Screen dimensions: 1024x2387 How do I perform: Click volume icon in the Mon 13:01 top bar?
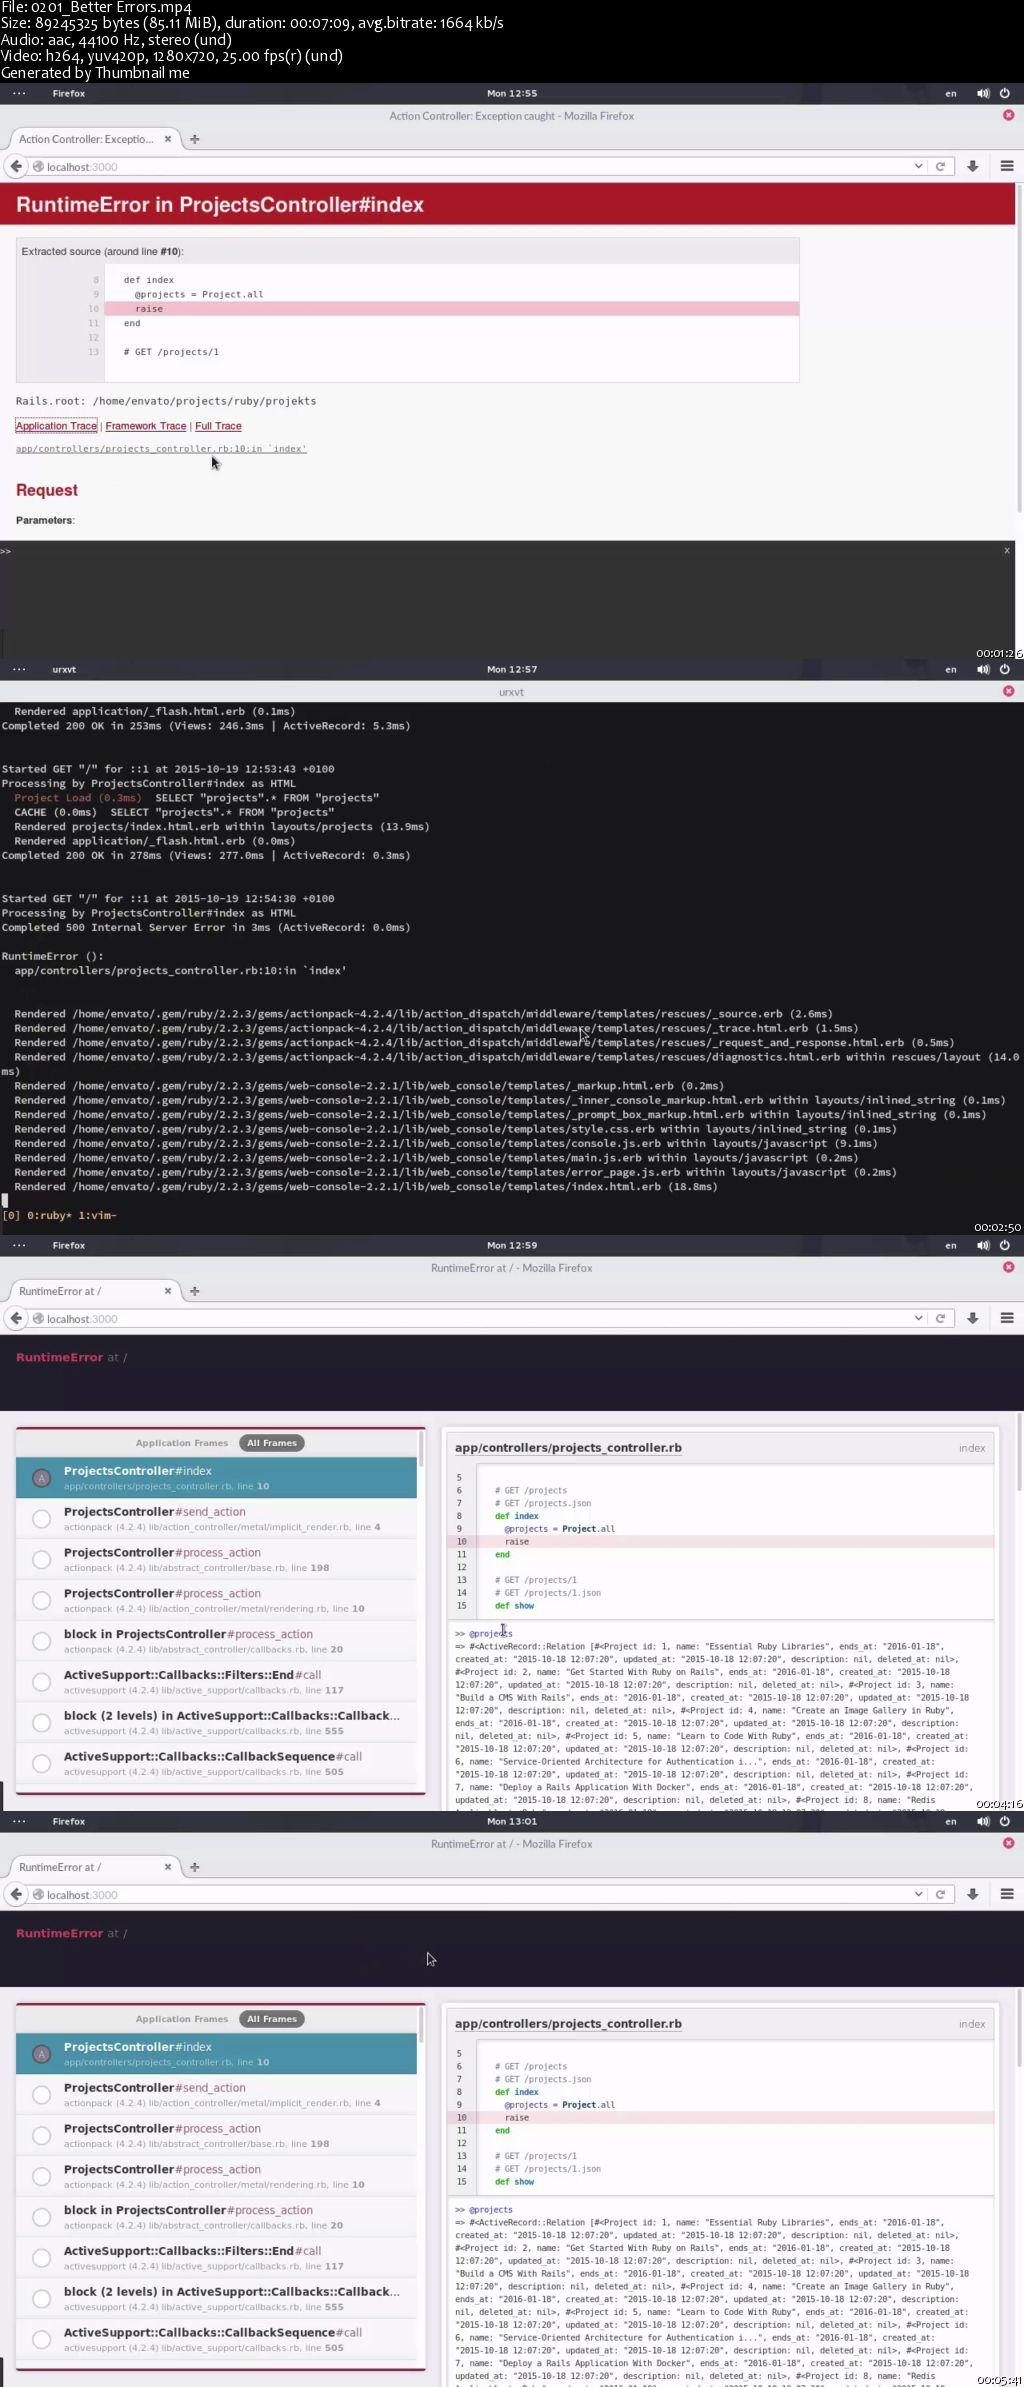pyautogui.click(x=983, y=1821)
